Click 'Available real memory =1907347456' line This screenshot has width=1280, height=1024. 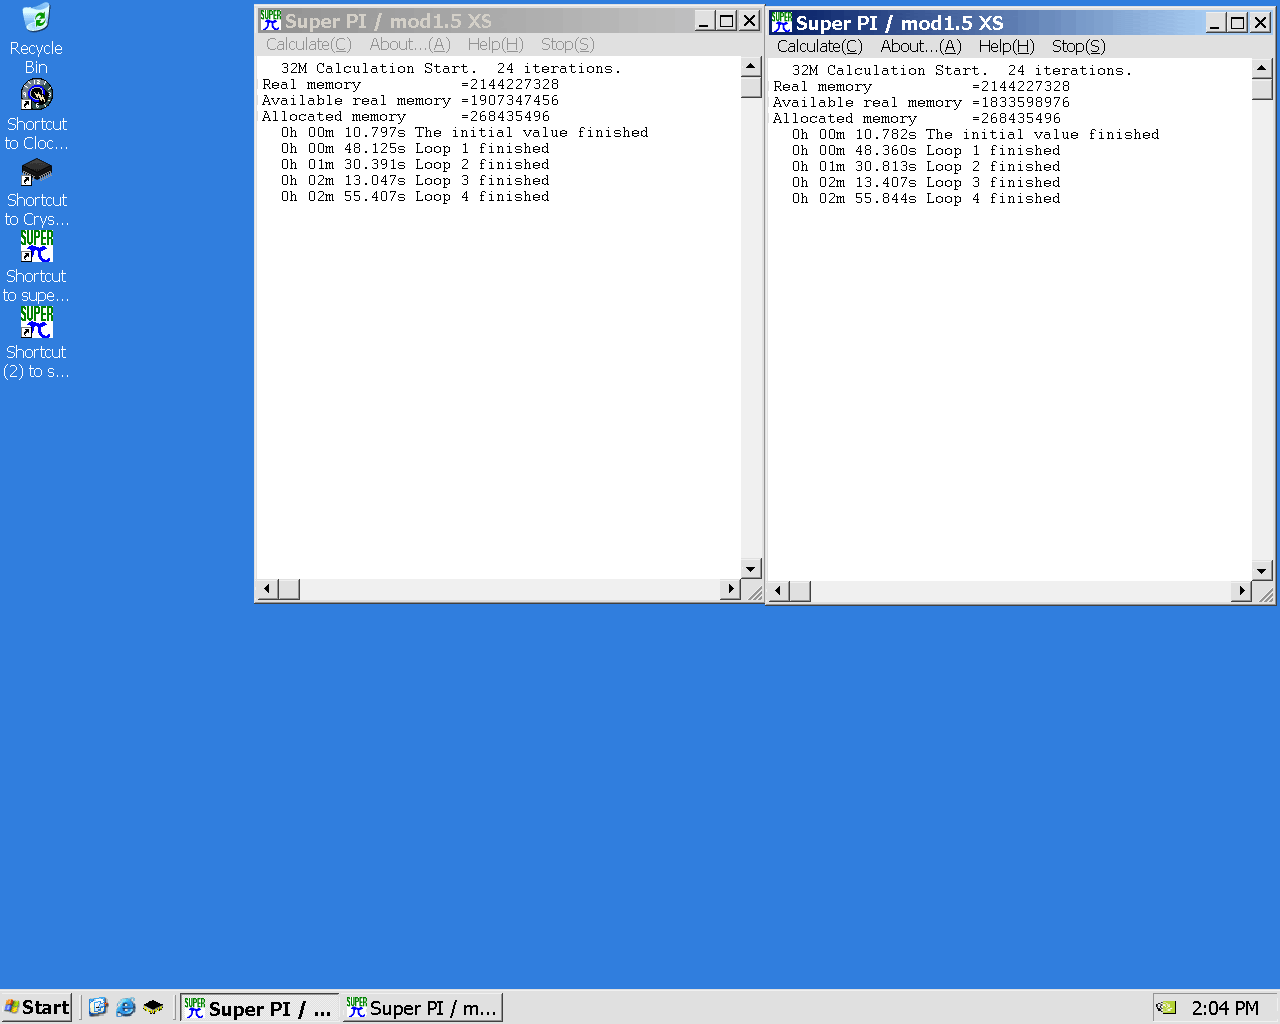[x=410, y=101]
